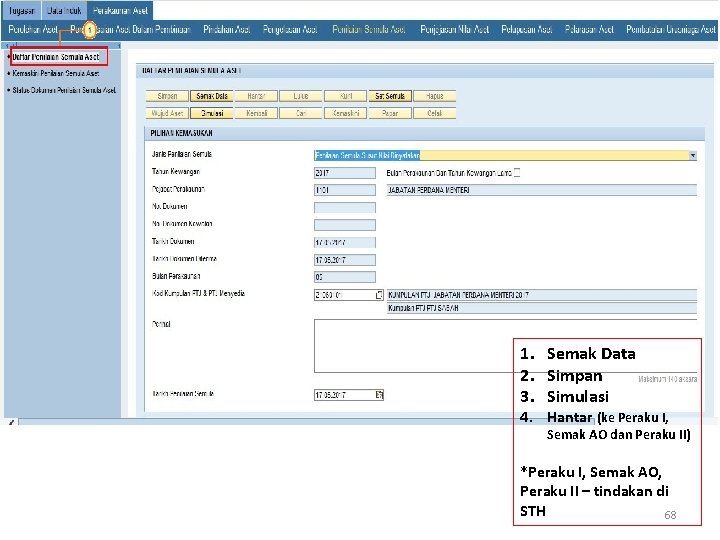Open the Pembatalan Urusniaga Aset menu
Screen dimensions: 720x540
(x=670, y=29)
